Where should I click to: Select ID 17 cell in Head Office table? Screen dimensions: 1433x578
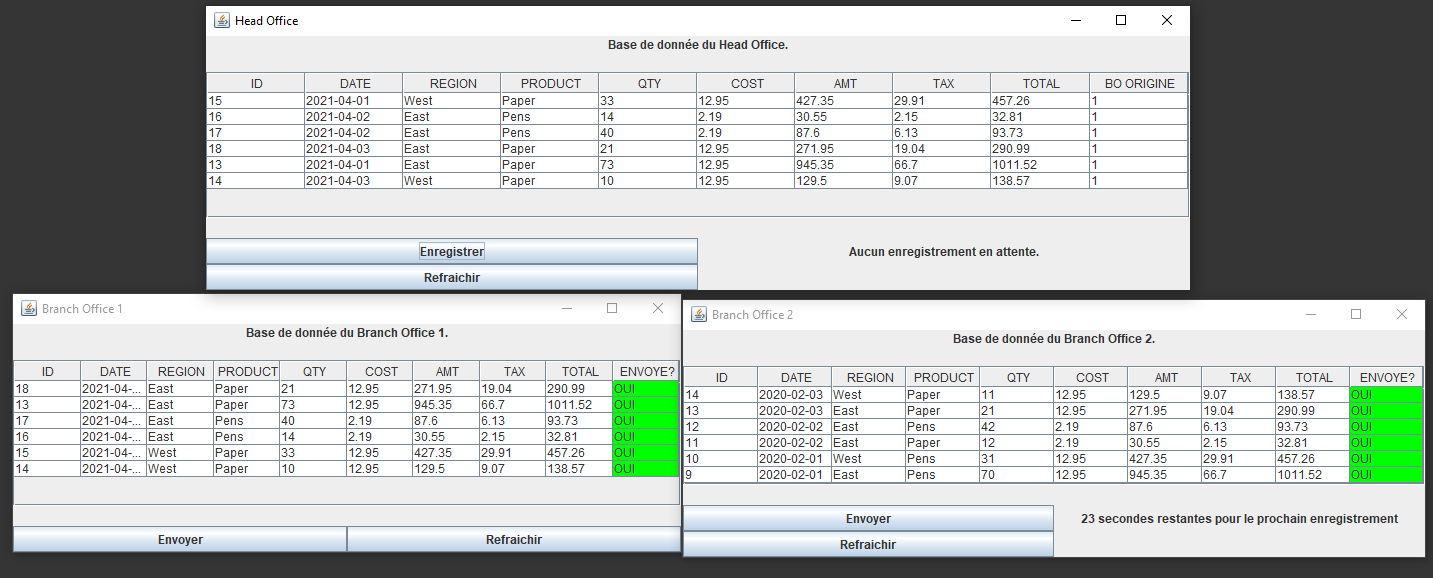tap(256, 133)
